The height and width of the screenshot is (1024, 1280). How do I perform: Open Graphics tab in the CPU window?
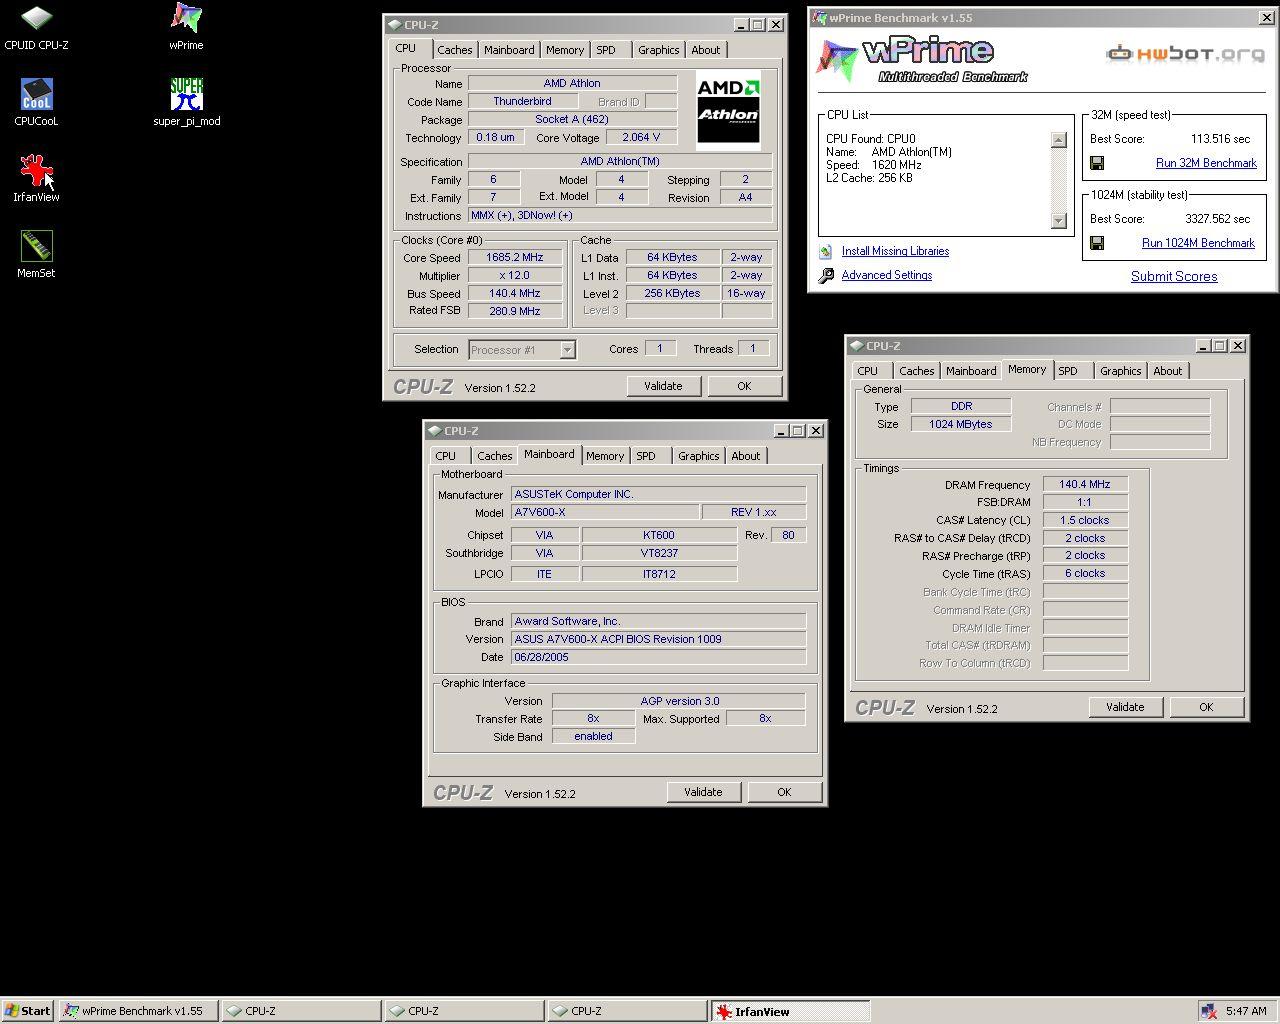point(658,50)
